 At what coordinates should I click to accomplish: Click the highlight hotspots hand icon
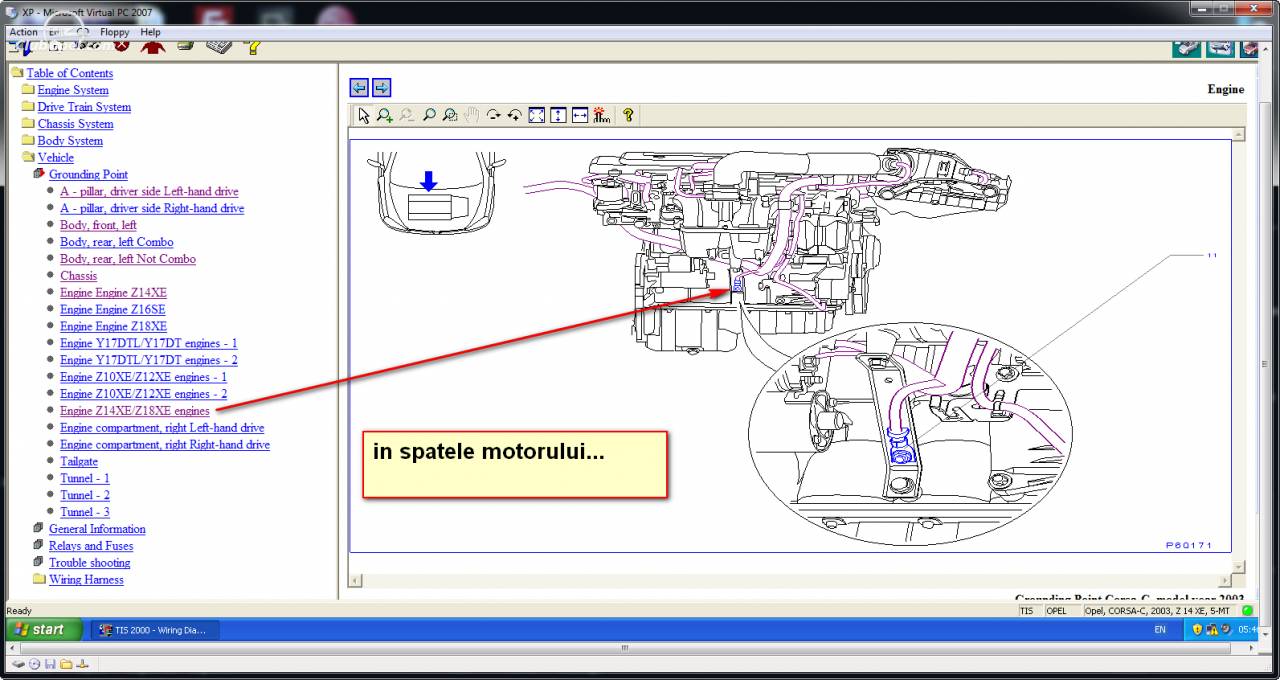tap(601, 115)
